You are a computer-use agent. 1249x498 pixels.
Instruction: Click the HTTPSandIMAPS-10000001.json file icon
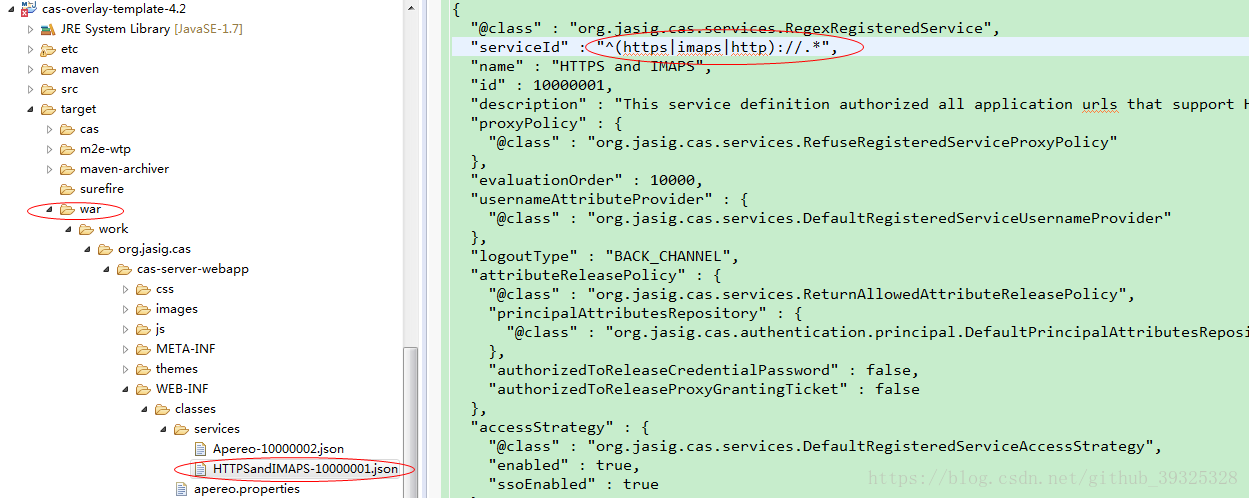pyautogui.click(x=200, y=469)
